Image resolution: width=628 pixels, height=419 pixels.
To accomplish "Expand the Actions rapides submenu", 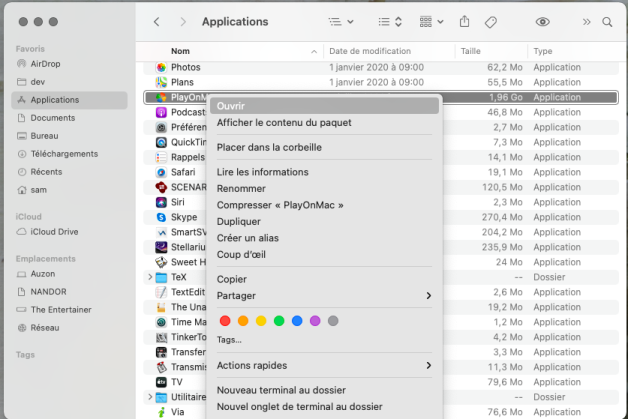I will coord(324,365).
